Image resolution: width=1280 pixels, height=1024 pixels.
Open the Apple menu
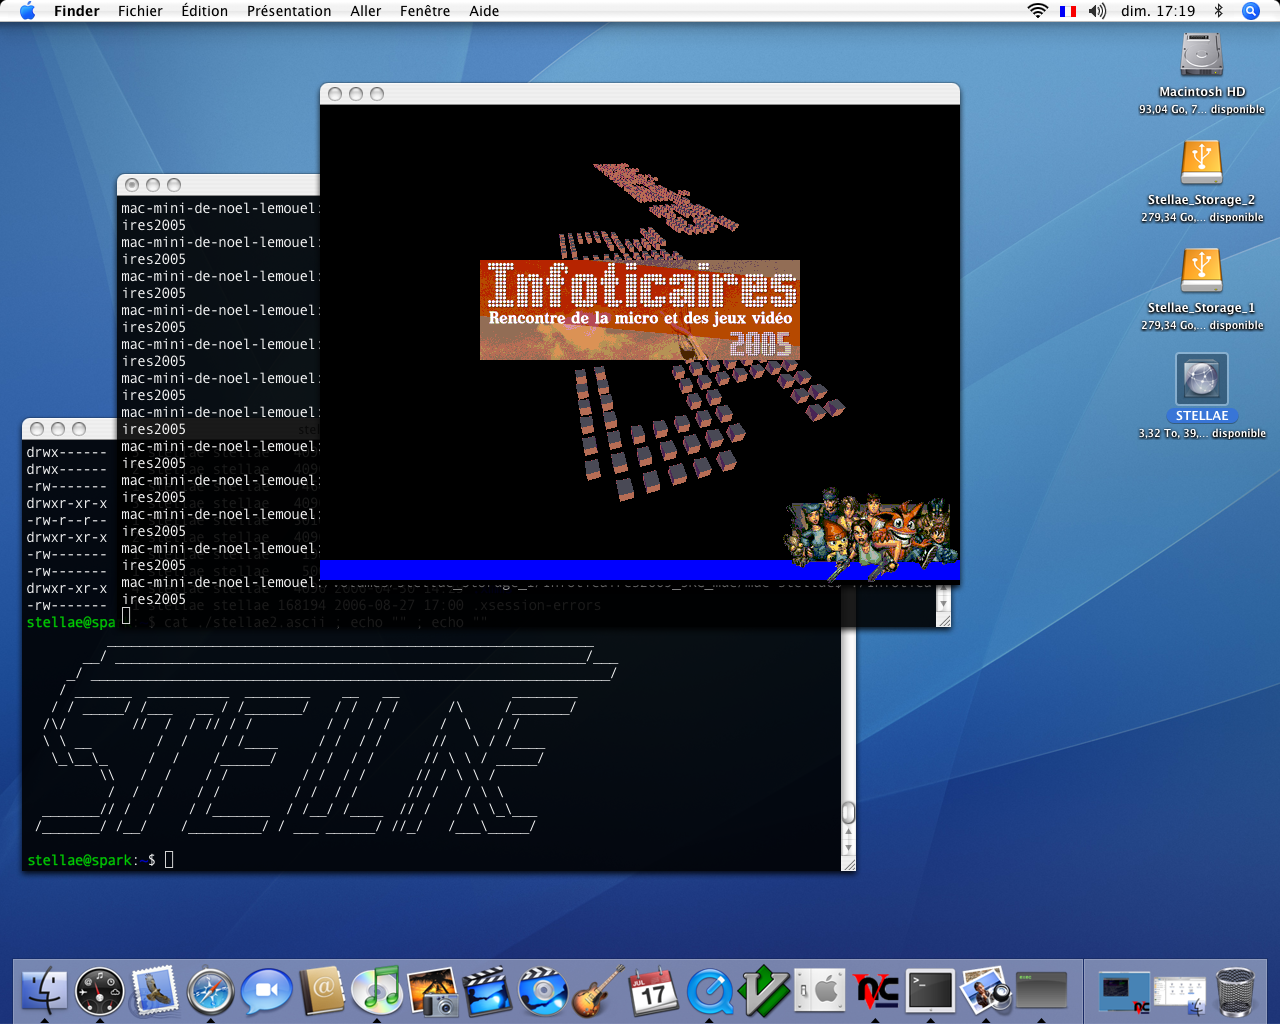[x=27, y=11]
